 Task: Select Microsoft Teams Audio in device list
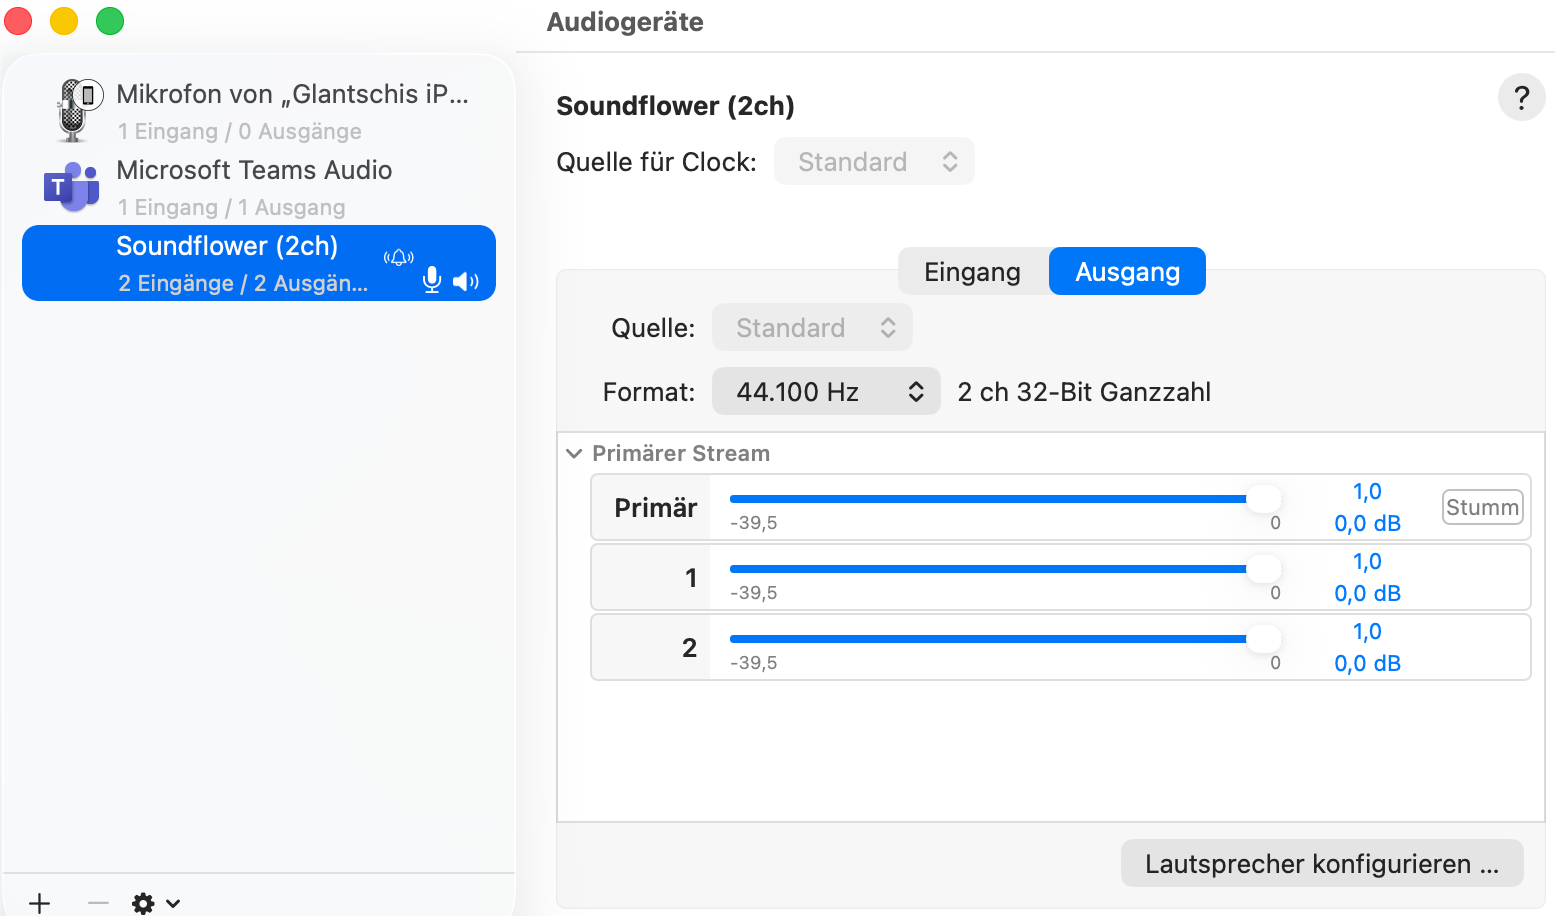point(254,187)
